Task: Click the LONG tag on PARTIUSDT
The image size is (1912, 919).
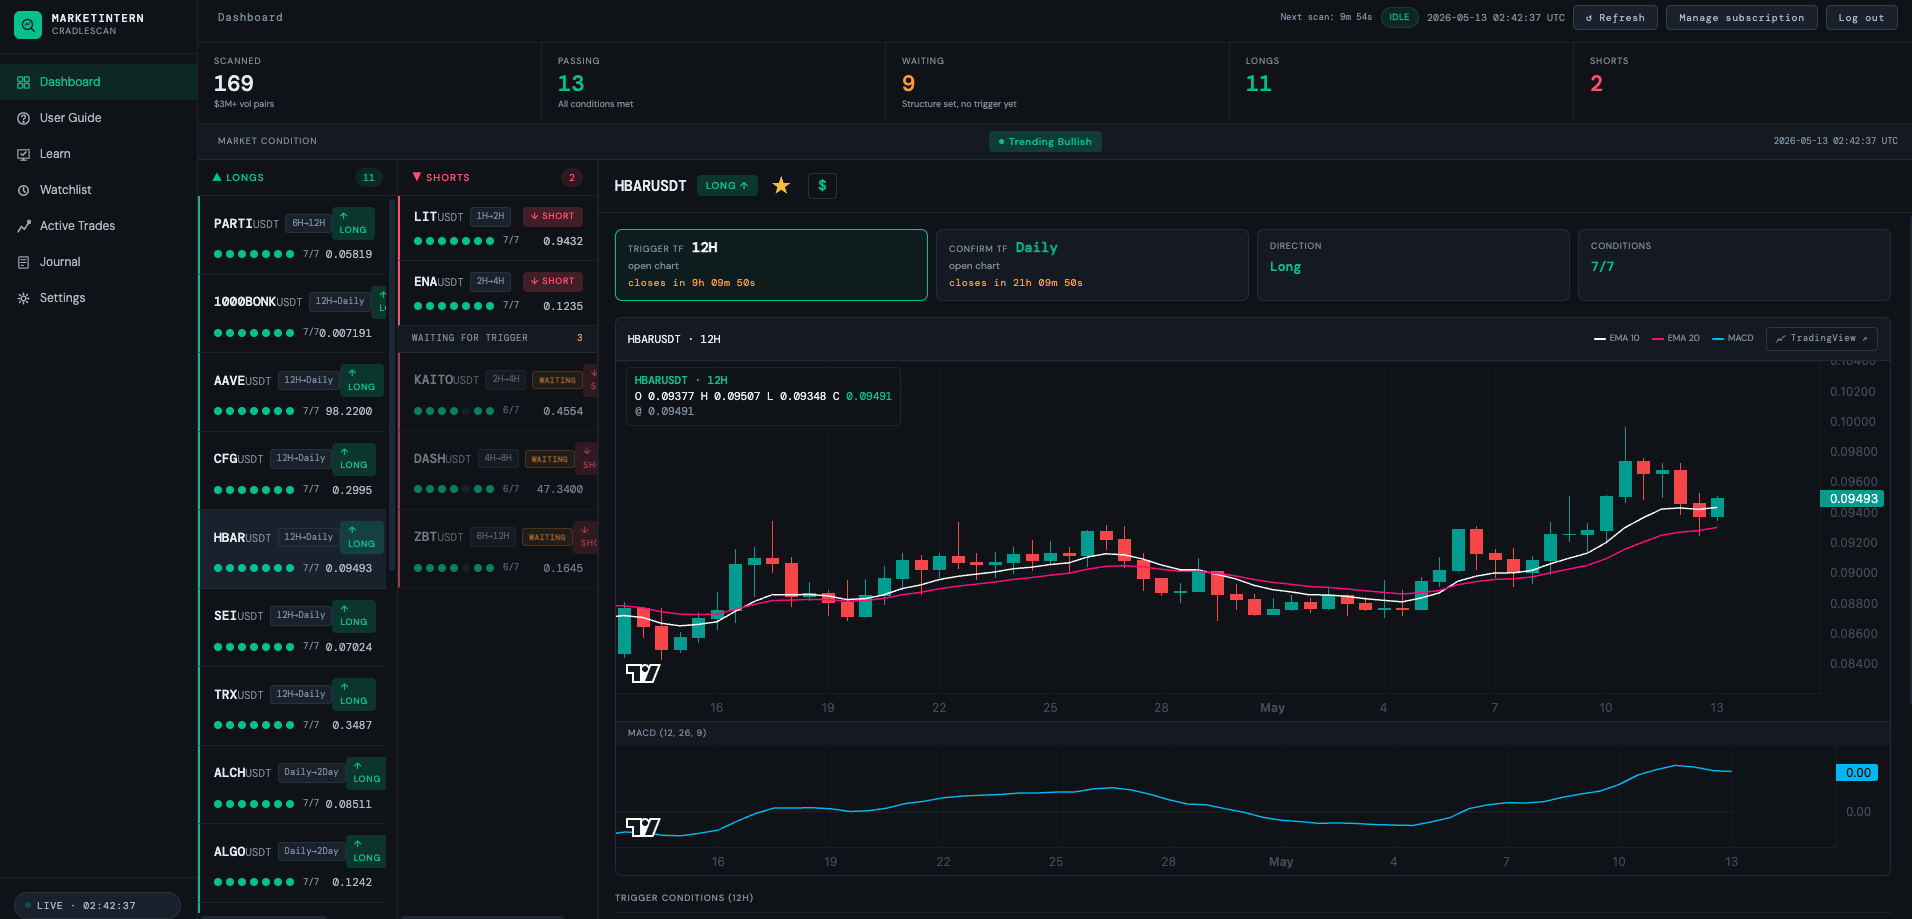Action: (x=352, y=223)
